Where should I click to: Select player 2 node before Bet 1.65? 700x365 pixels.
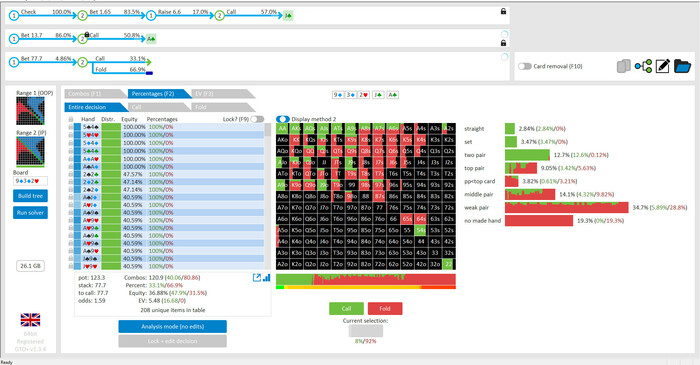pyautogui.click(x=82, y=16)
